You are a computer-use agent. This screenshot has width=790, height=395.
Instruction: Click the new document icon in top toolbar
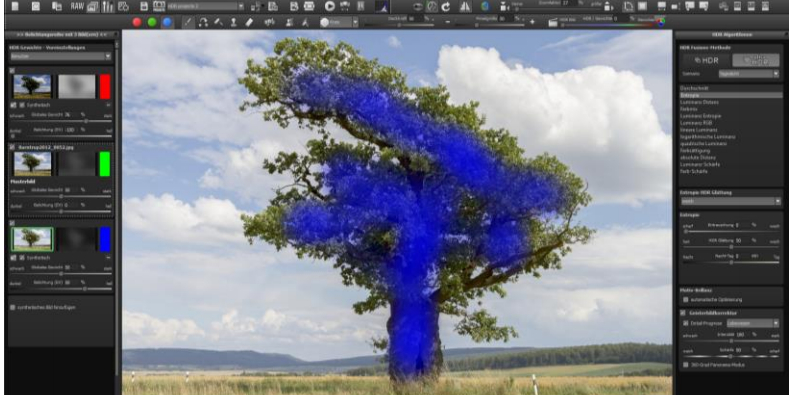15,7
